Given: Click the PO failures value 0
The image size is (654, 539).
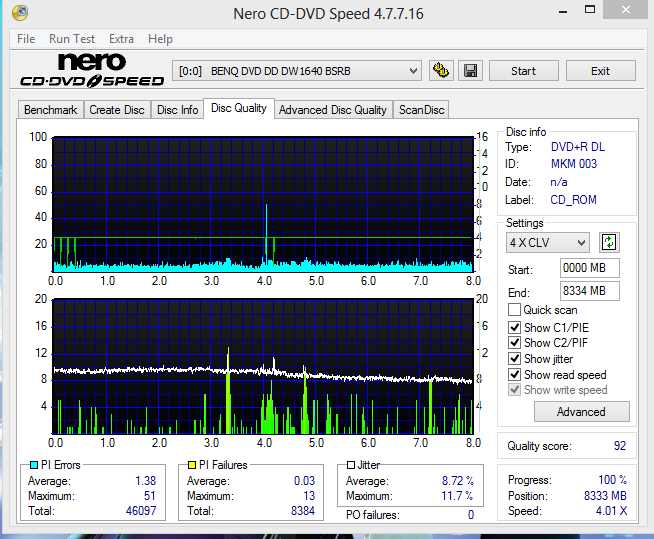Looking at the screenshot, I should point(470,515).
